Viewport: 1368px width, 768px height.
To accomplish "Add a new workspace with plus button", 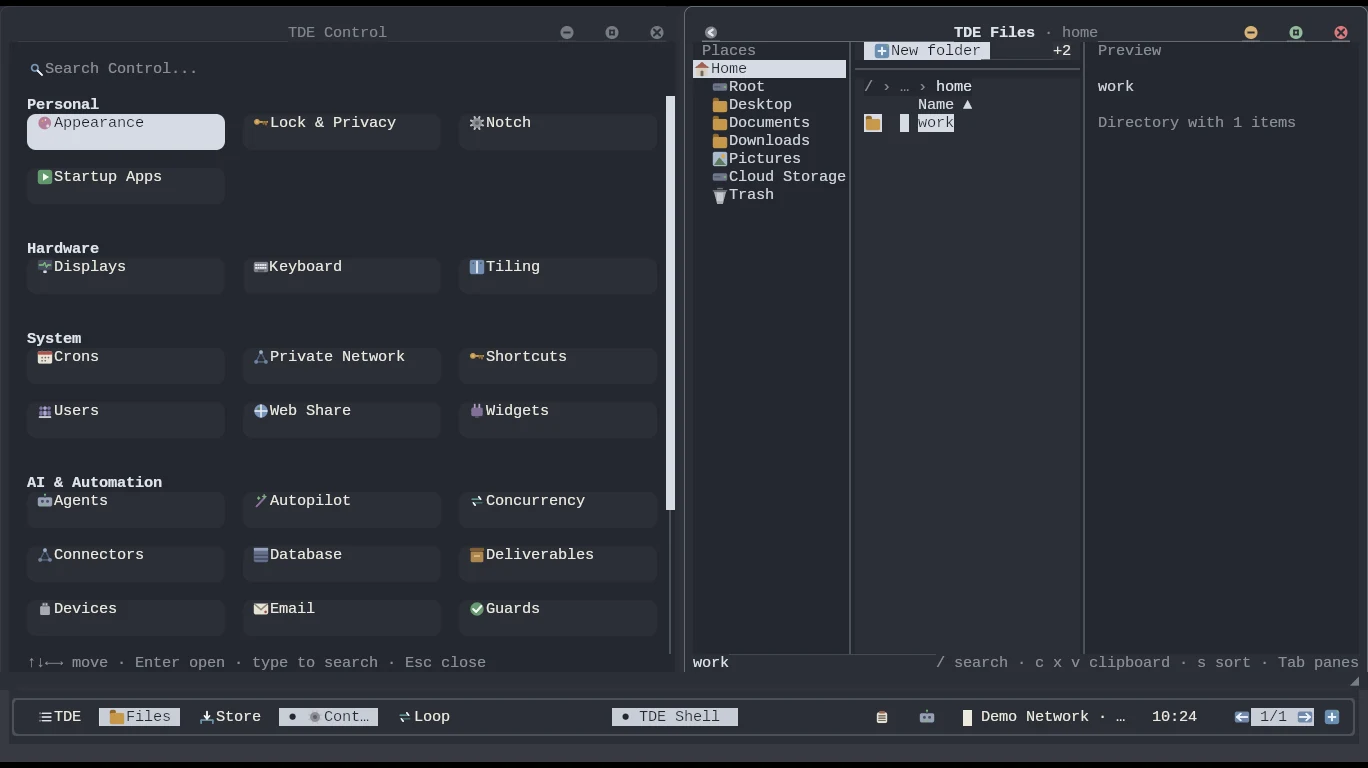I will pos(1332,717).
